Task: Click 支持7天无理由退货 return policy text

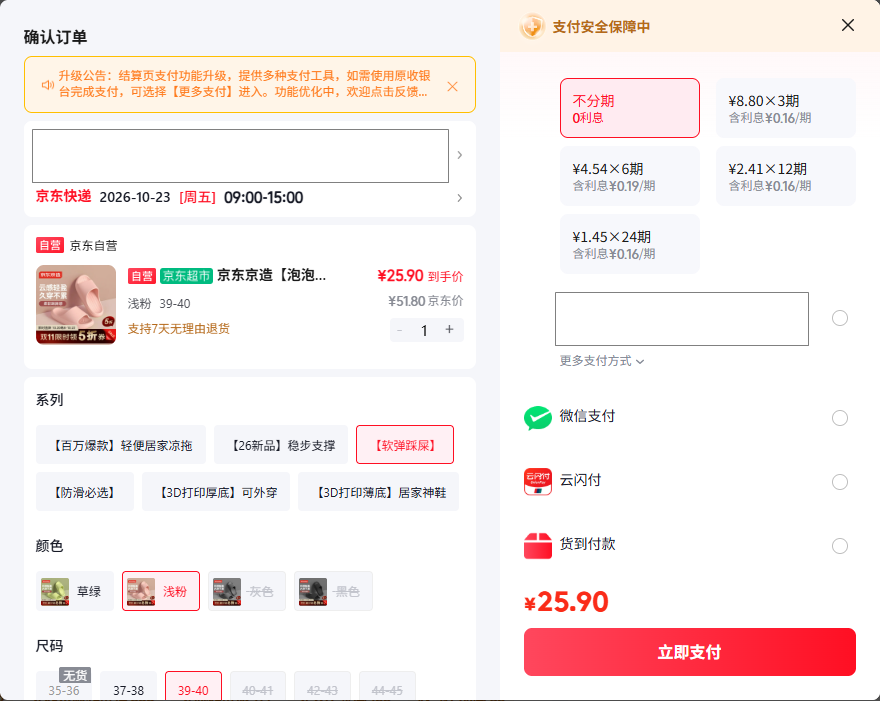Action: pyautogui.click(x=178, y=329)
